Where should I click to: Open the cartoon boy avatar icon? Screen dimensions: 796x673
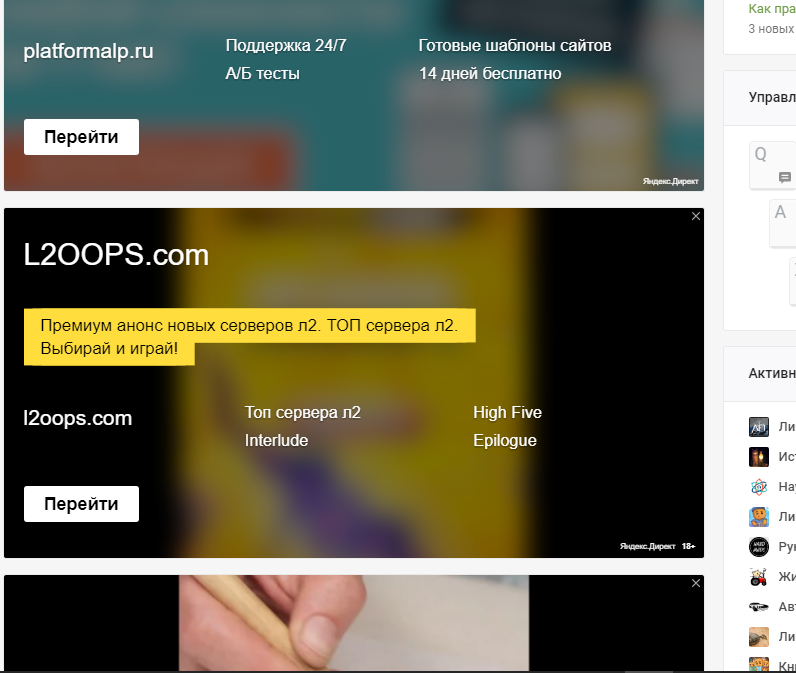[759, 517]
